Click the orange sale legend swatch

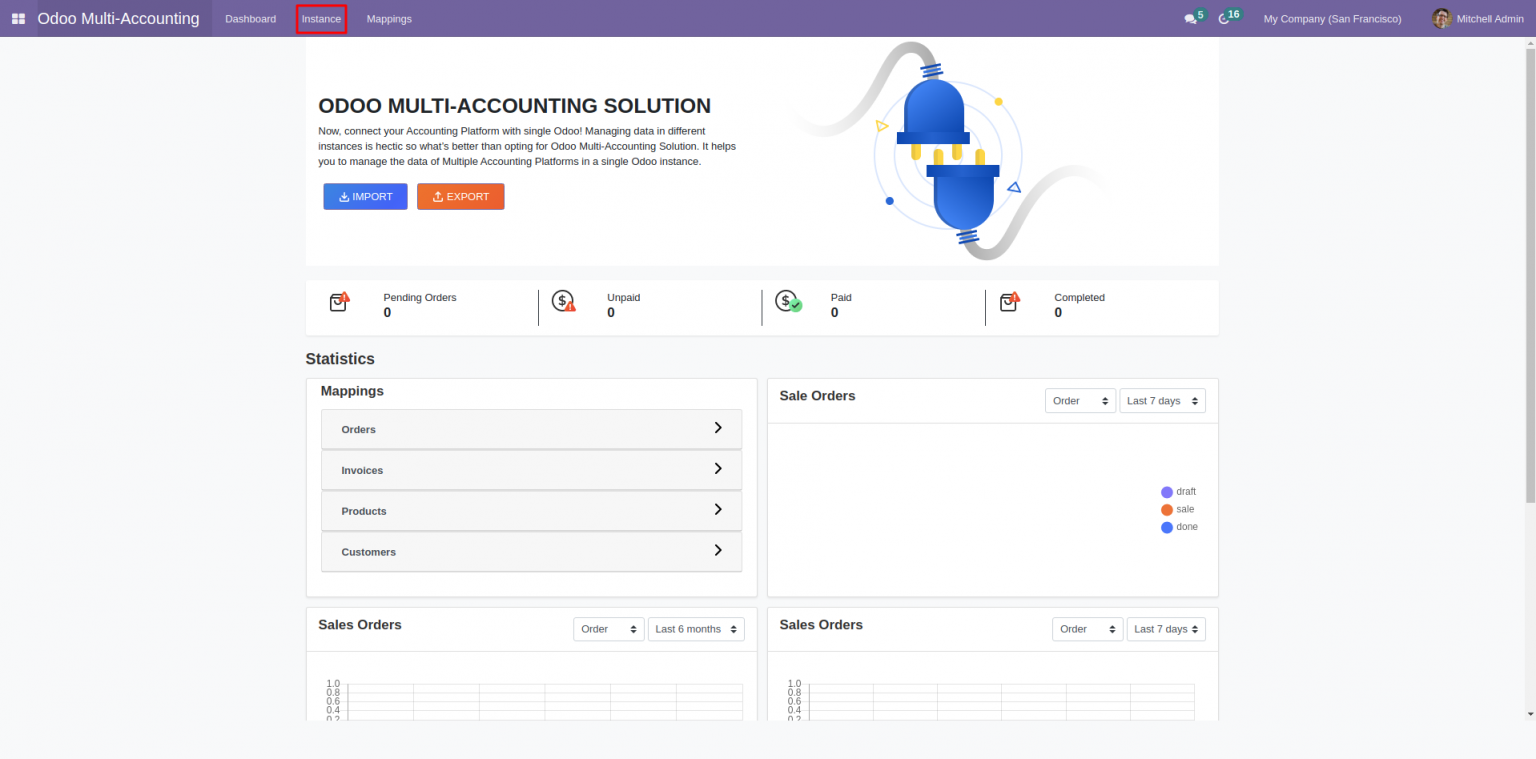[1166, 510]
